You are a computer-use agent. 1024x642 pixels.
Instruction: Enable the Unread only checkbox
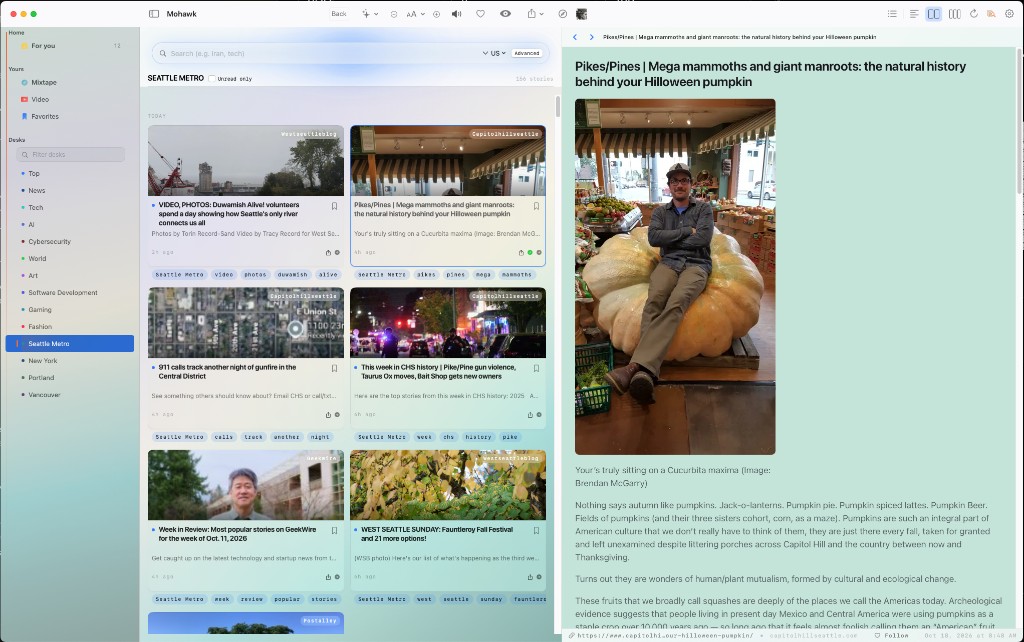[x=212, y=78]
